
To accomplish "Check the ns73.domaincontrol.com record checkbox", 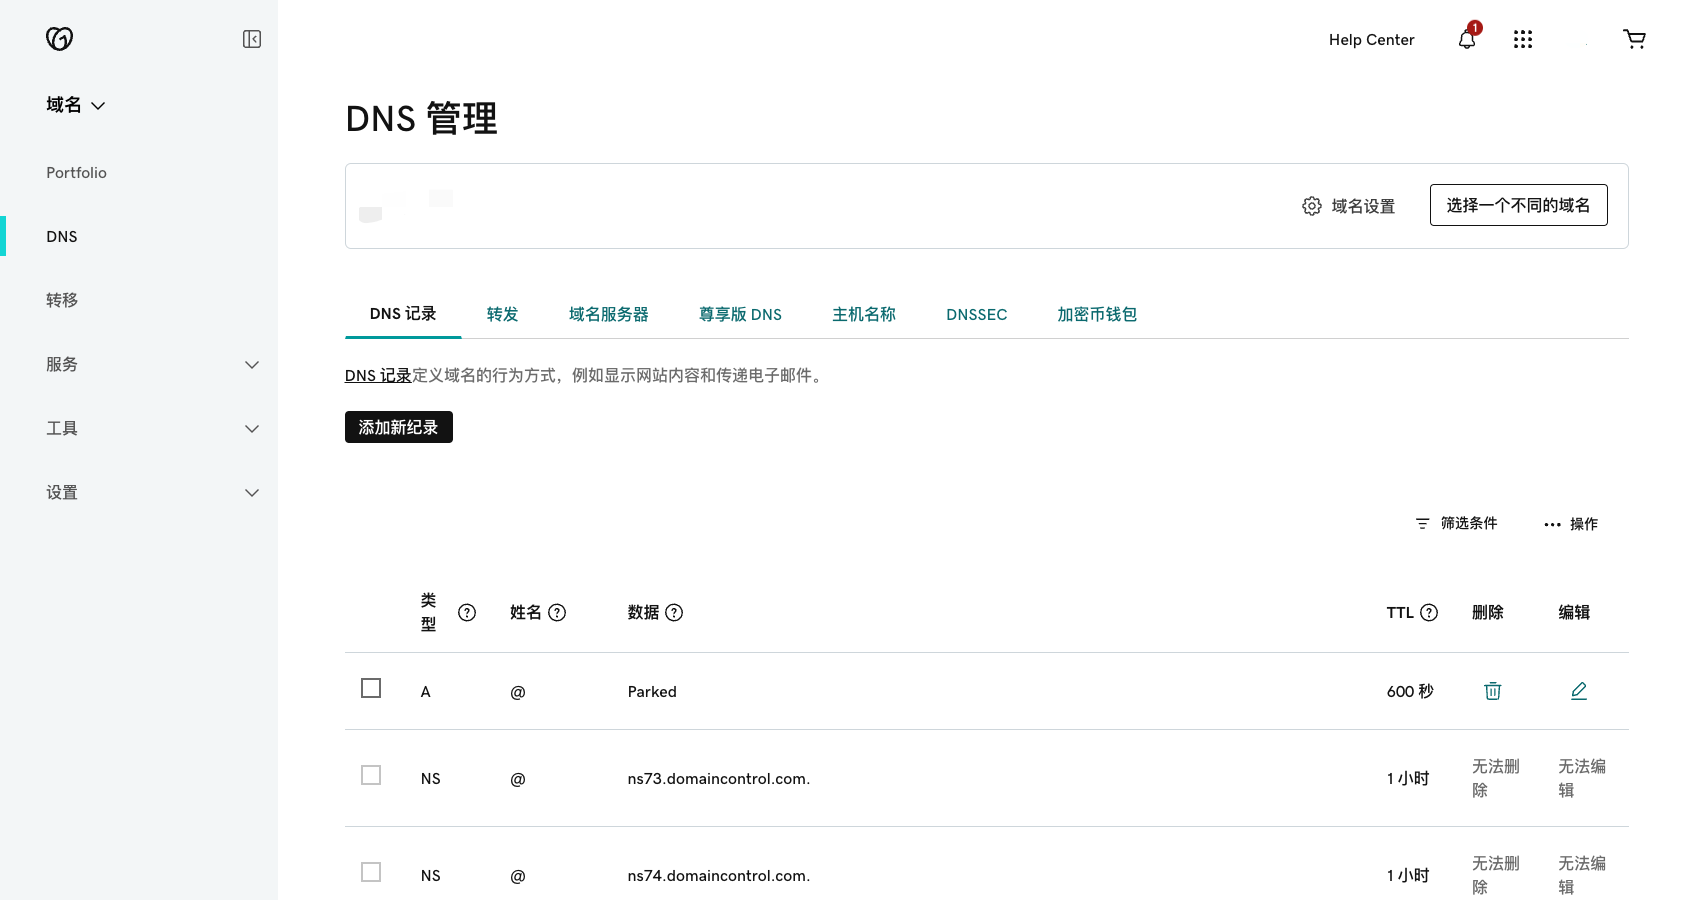I will pos(371,776).
